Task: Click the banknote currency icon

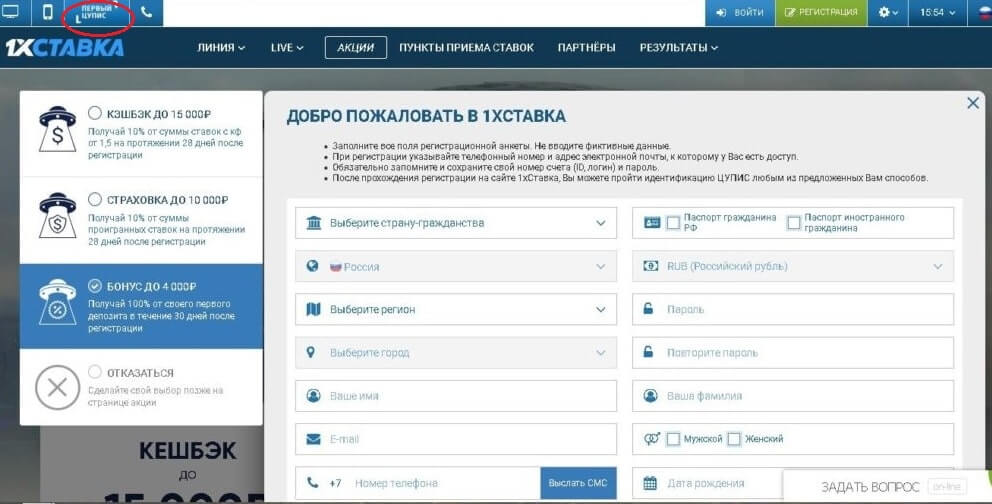Action: click(650, 266)
